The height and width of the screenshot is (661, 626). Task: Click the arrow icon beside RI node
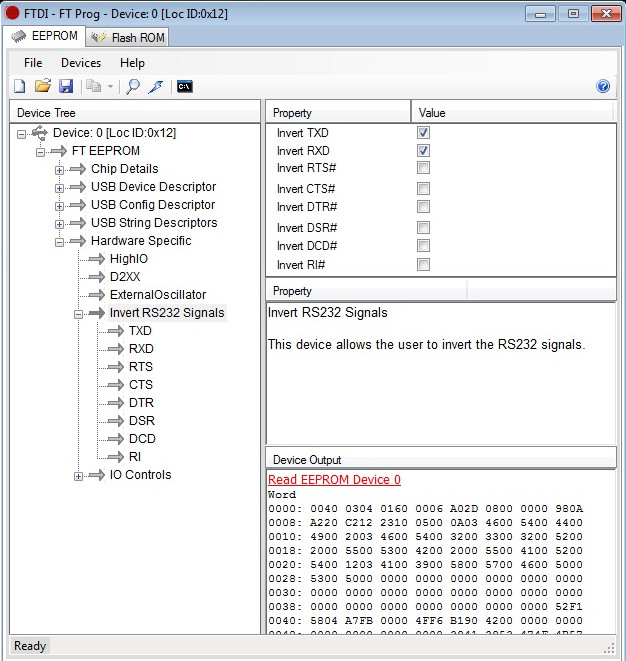tap(116, 457)
